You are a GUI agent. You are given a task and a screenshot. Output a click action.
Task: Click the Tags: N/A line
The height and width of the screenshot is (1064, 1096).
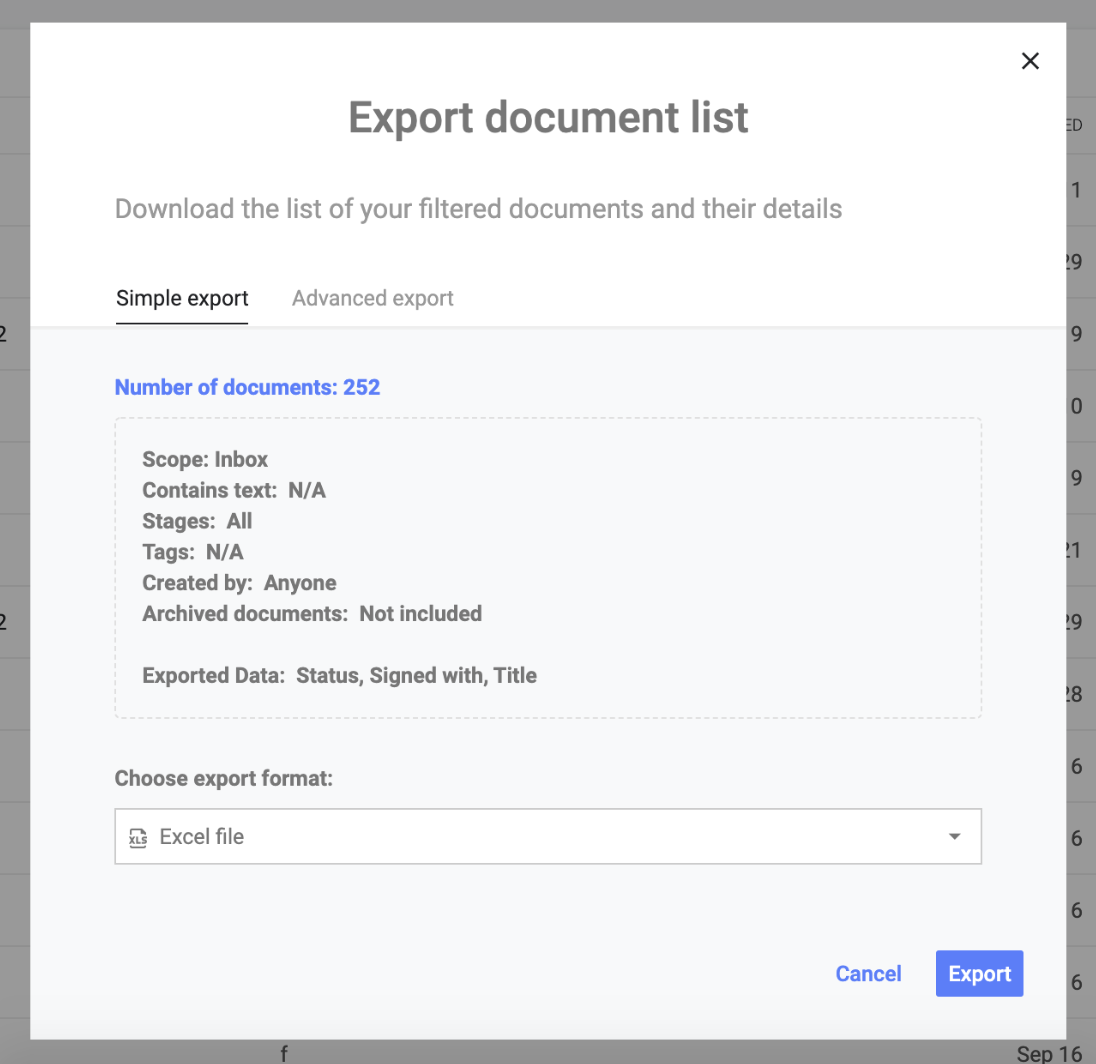click(193, 552)
